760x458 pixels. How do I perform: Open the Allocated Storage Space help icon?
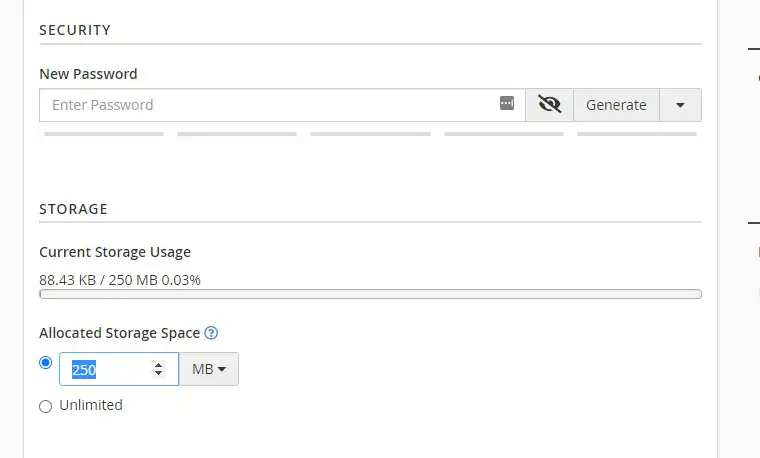211,333
